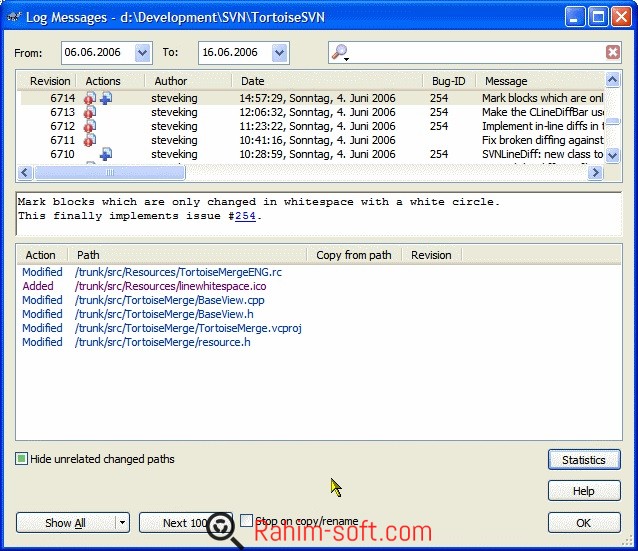Maximize the Log Messages window

tap(598, 17)
